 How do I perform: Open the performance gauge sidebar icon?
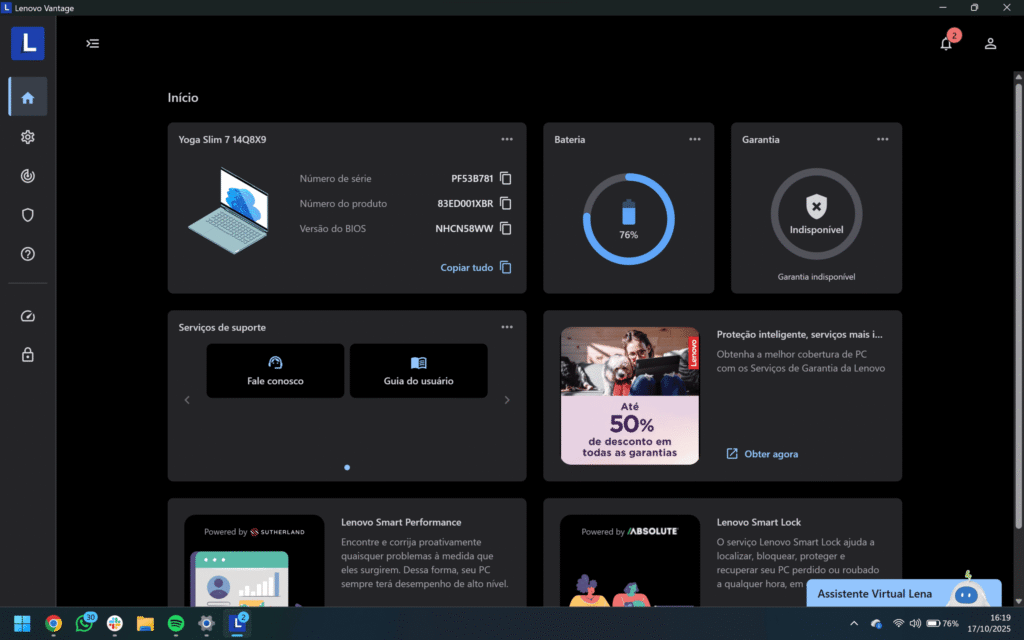(28, 316)
